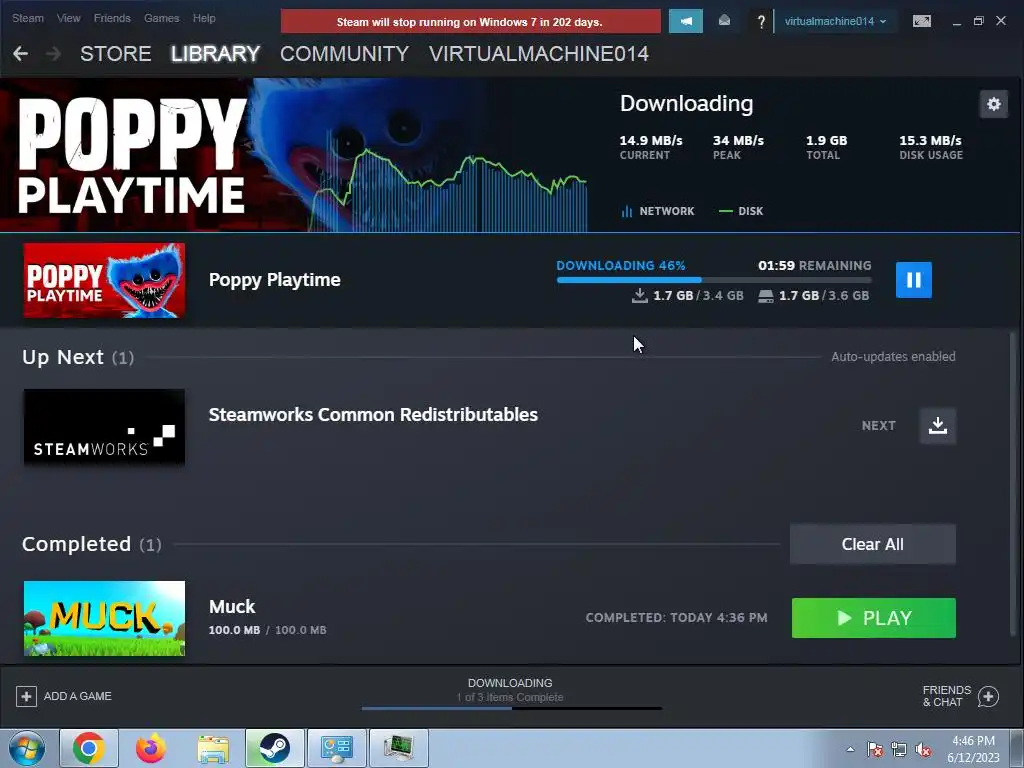Screen dimensions: 1024x768
Task: Click the downloads list vertical scrollbar
Action: [1013, 483]
